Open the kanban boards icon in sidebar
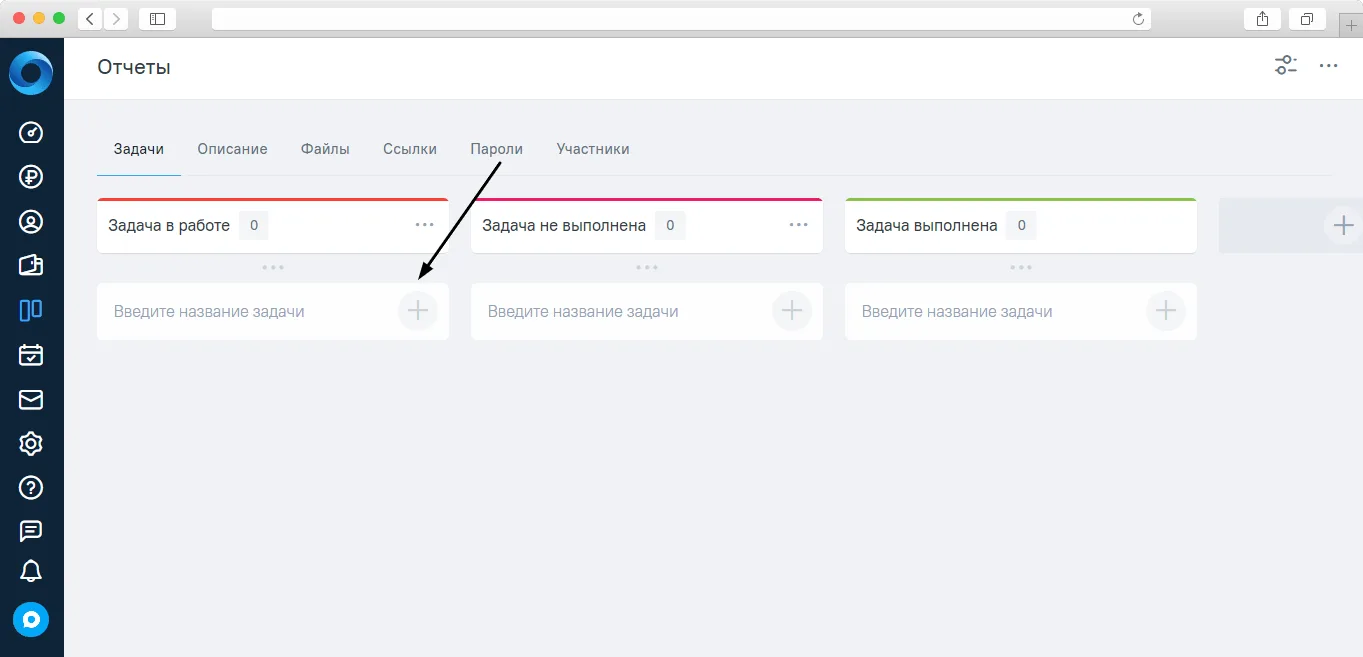 [x=31, y=310]
